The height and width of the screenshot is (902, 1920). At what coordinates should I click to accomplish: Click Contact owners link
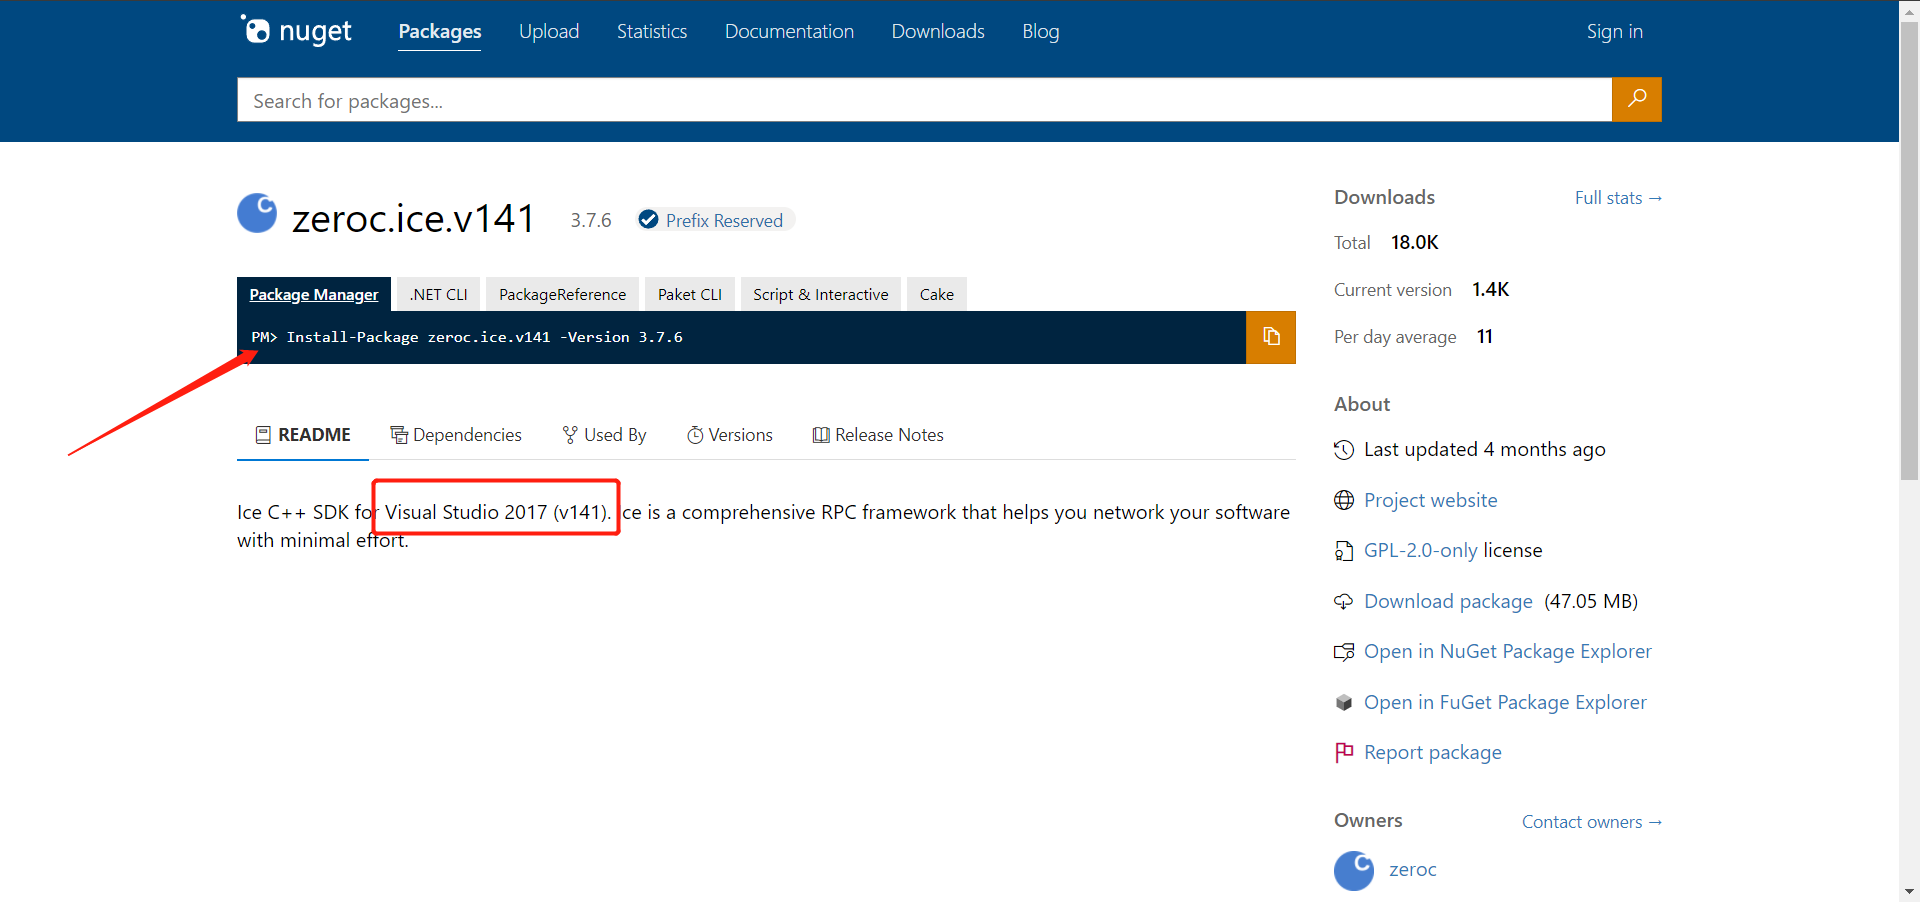[x=1592, y=822]
